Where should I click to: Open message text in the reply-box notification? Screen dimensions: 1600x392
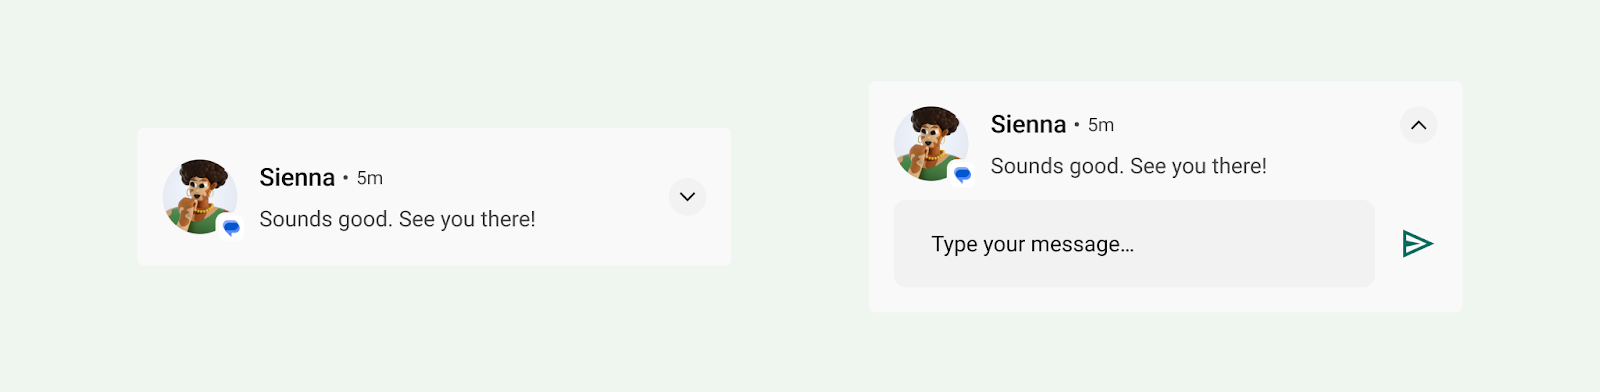[1128, 166]
